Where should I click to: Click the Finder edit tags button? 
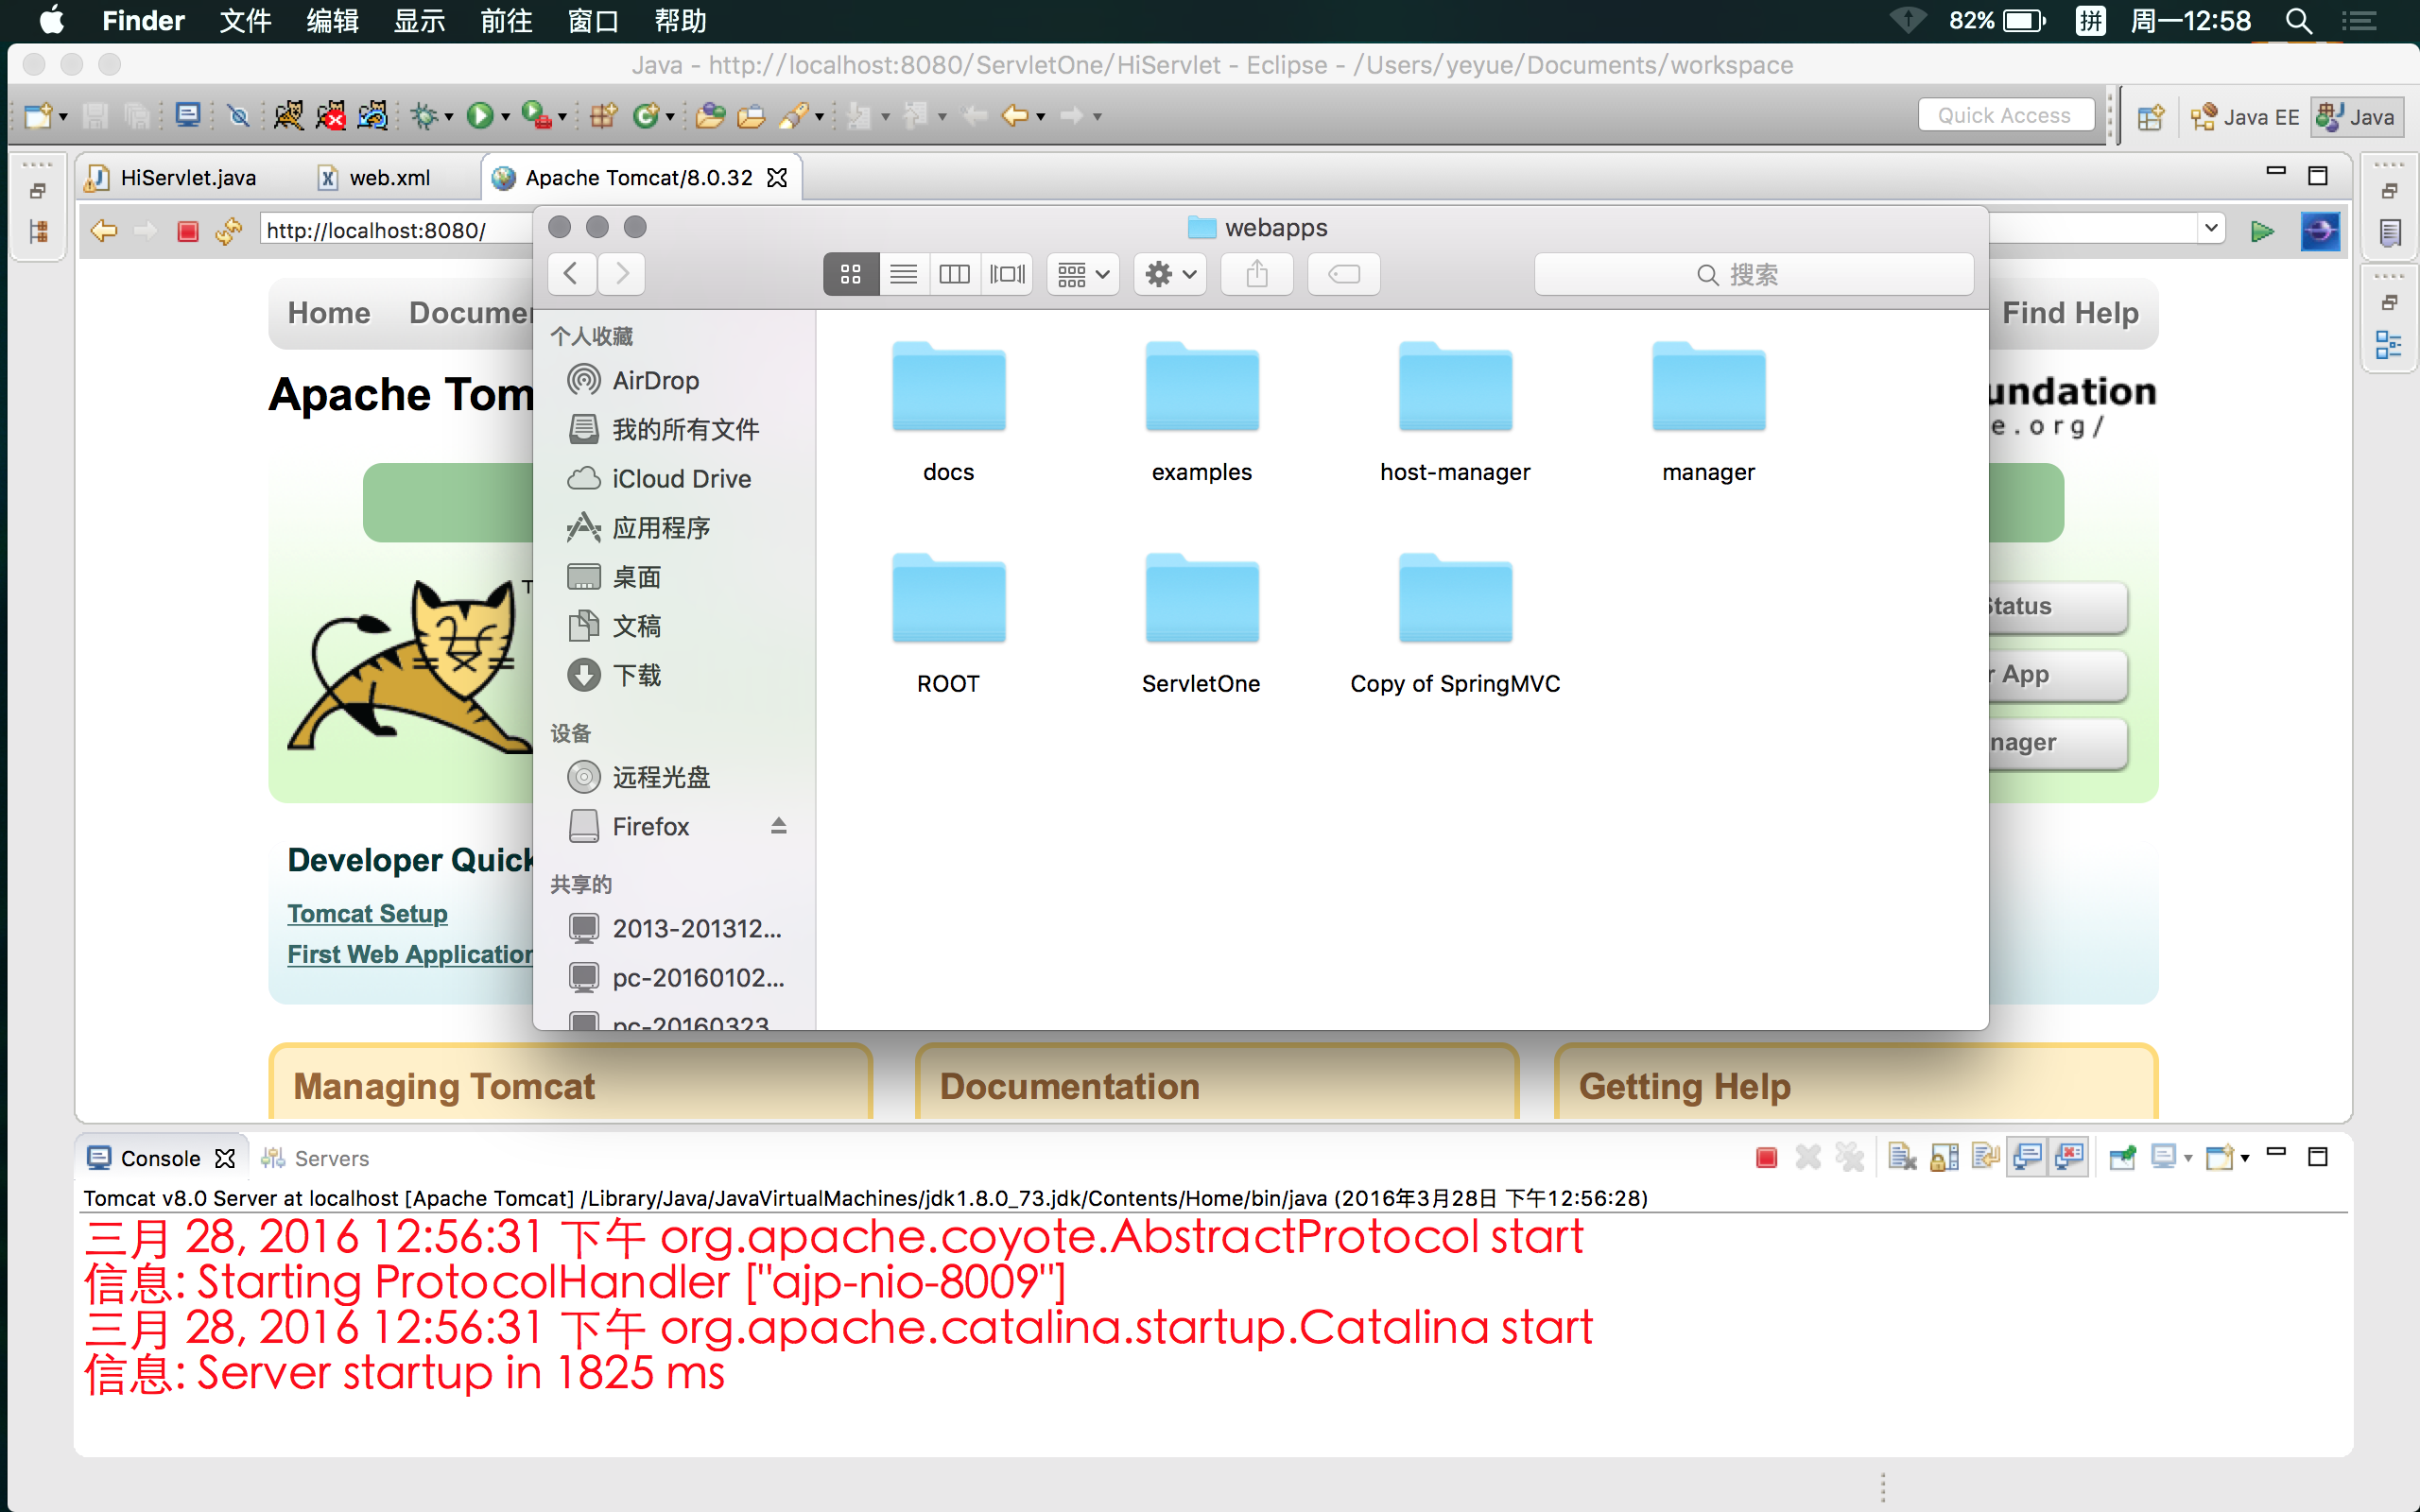coord(1344,274)
